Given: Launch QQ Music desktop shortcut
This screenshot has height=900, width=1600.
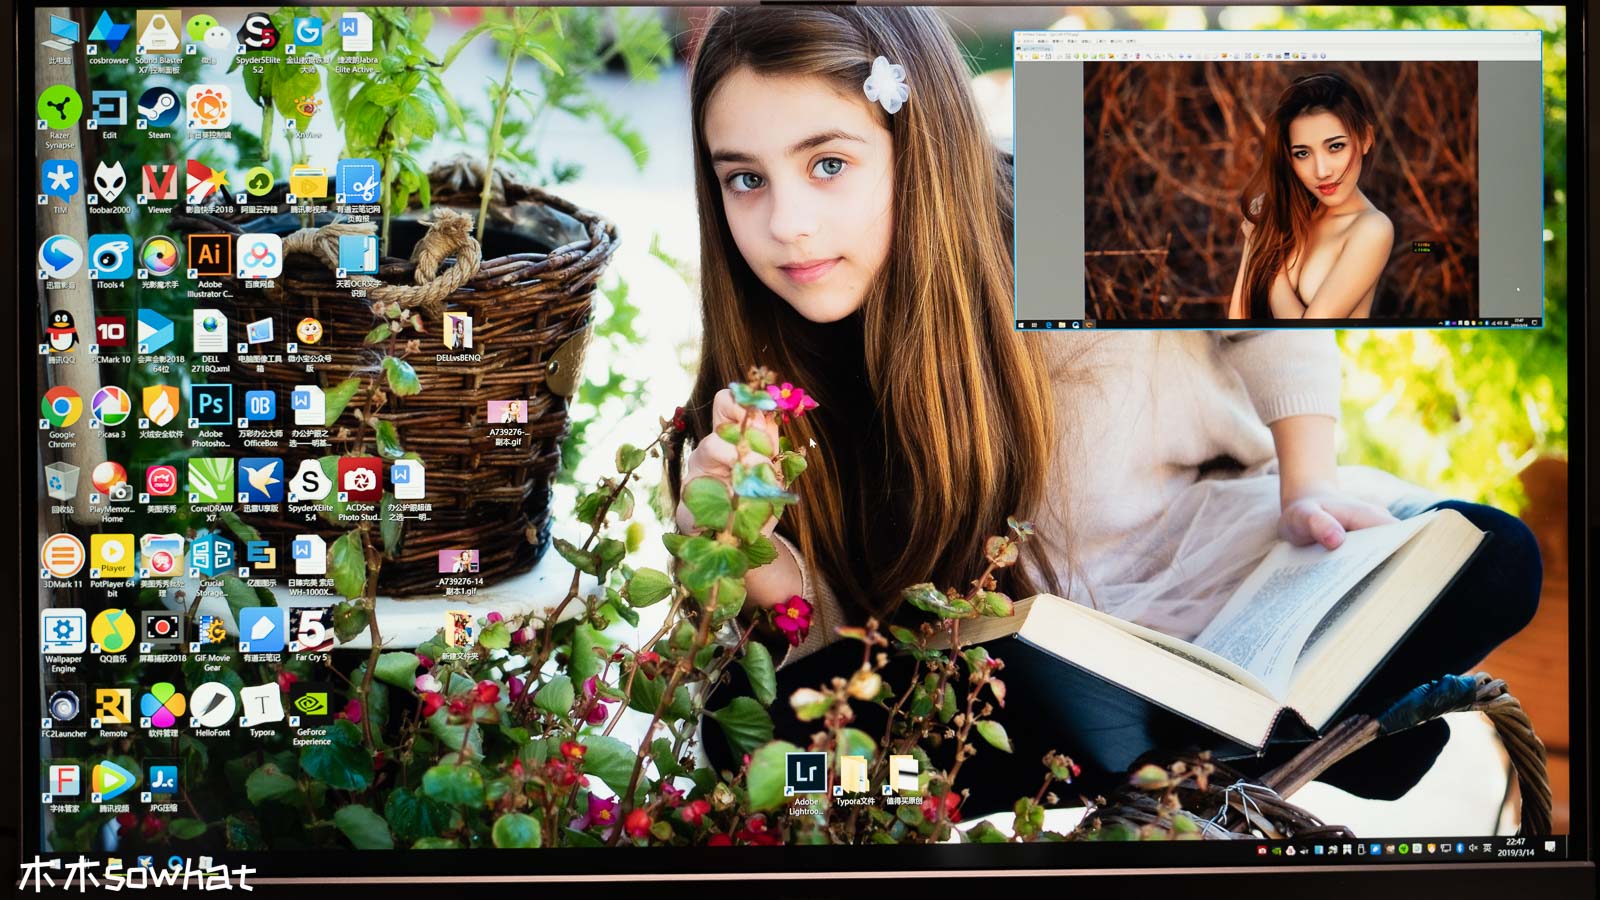Looking at the screenshot, I should 112,637.
